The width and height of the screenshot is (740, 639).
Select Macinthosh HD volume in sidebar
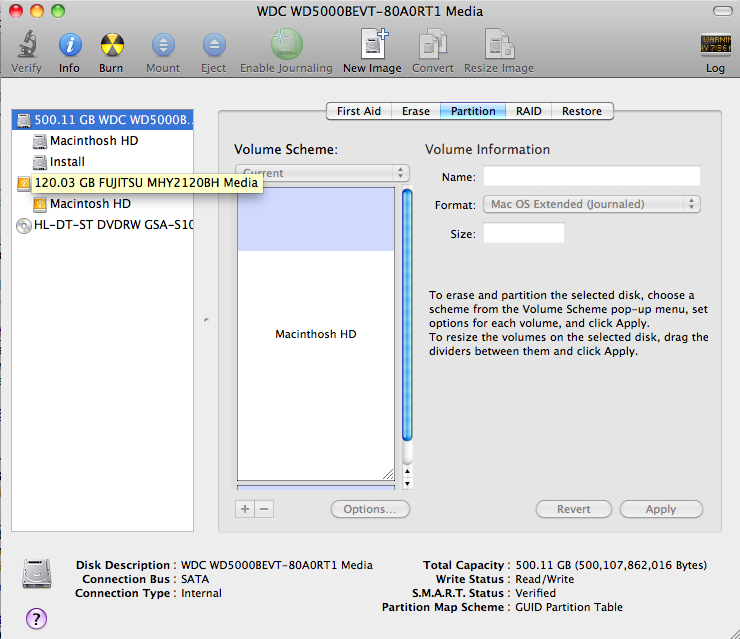pyautogui.click(x=102, y=141)
